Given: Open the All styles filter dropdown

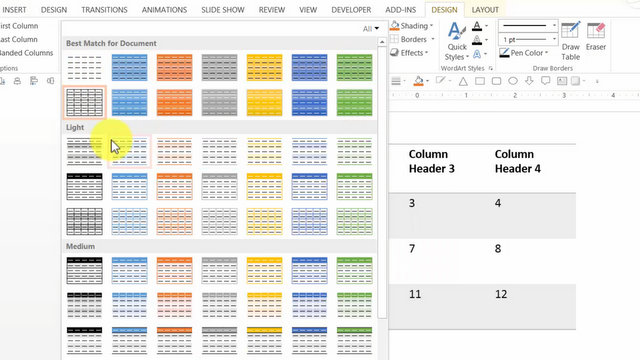Looking at the screenshot, I should 371,29.
